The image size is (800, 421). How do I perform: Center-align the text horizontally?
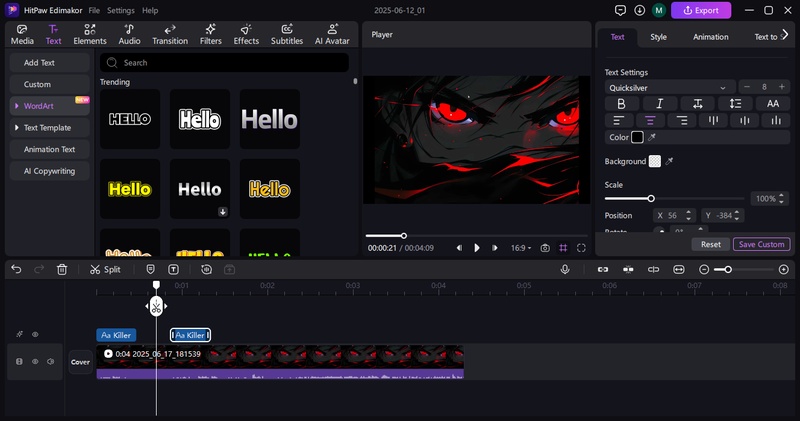(651, 120)
